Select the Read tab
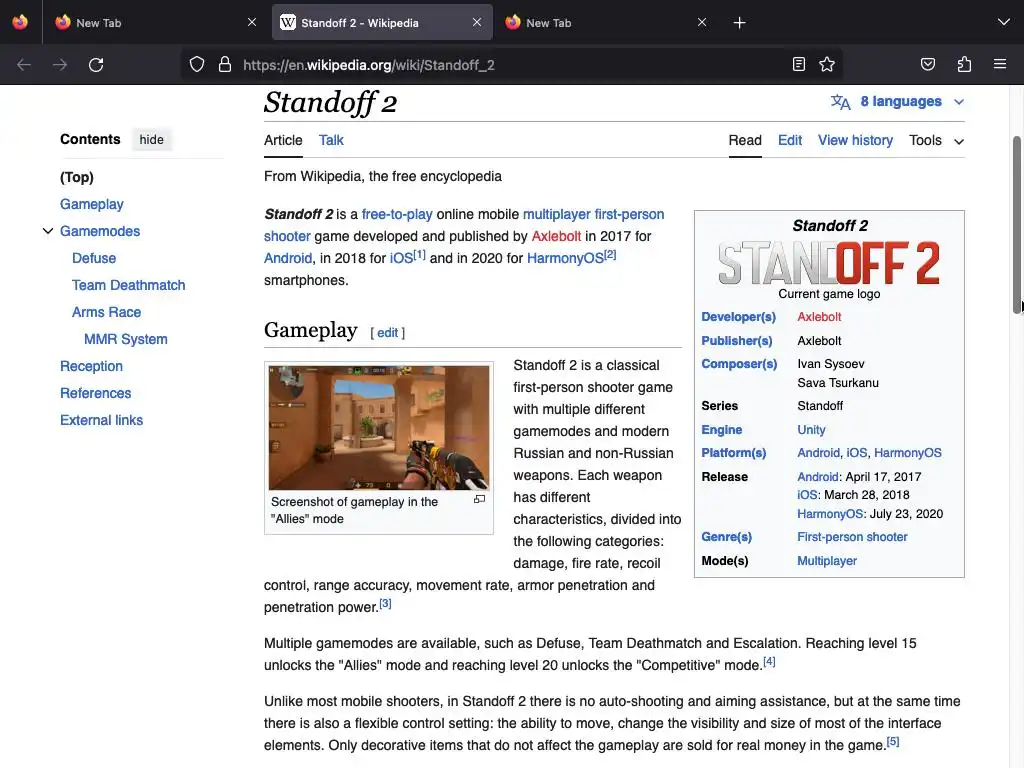 (745, 140)
